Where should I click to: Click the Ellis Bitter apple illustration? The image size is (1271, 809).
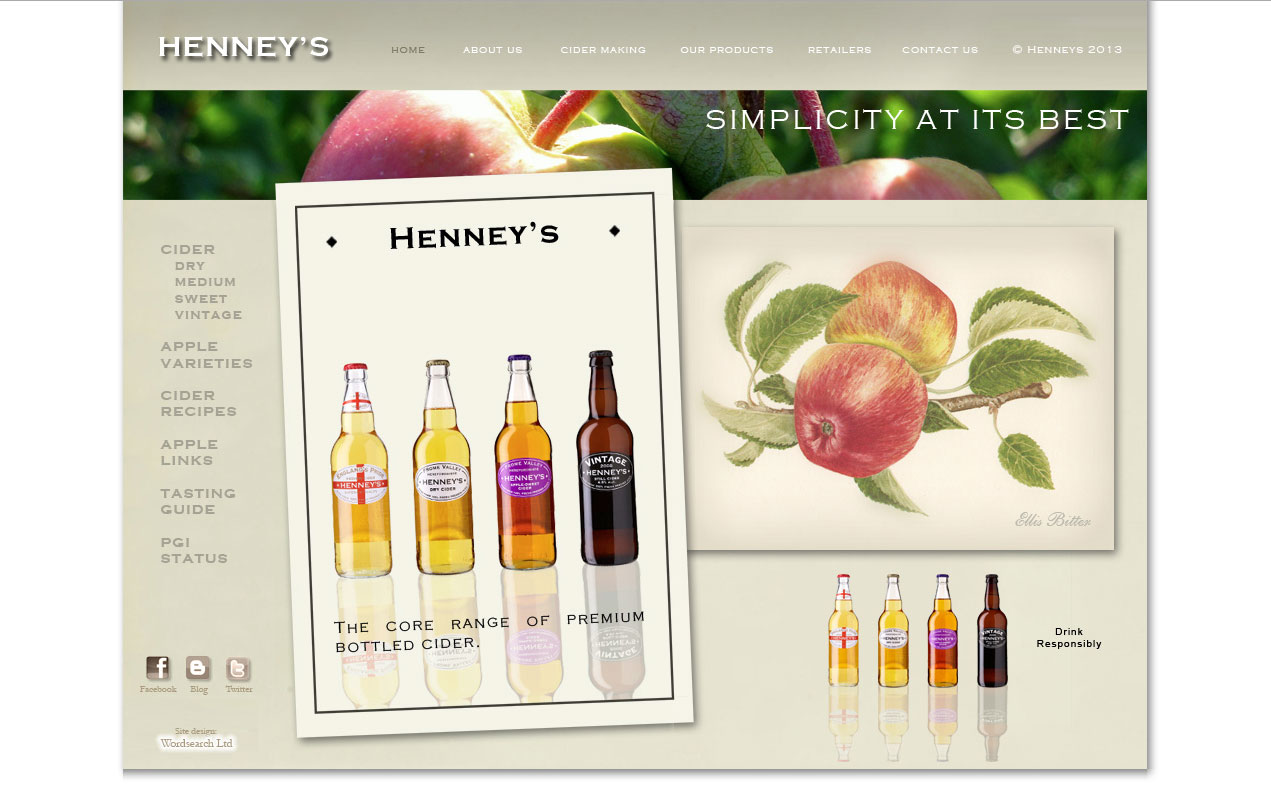click(x=898, y=388)
